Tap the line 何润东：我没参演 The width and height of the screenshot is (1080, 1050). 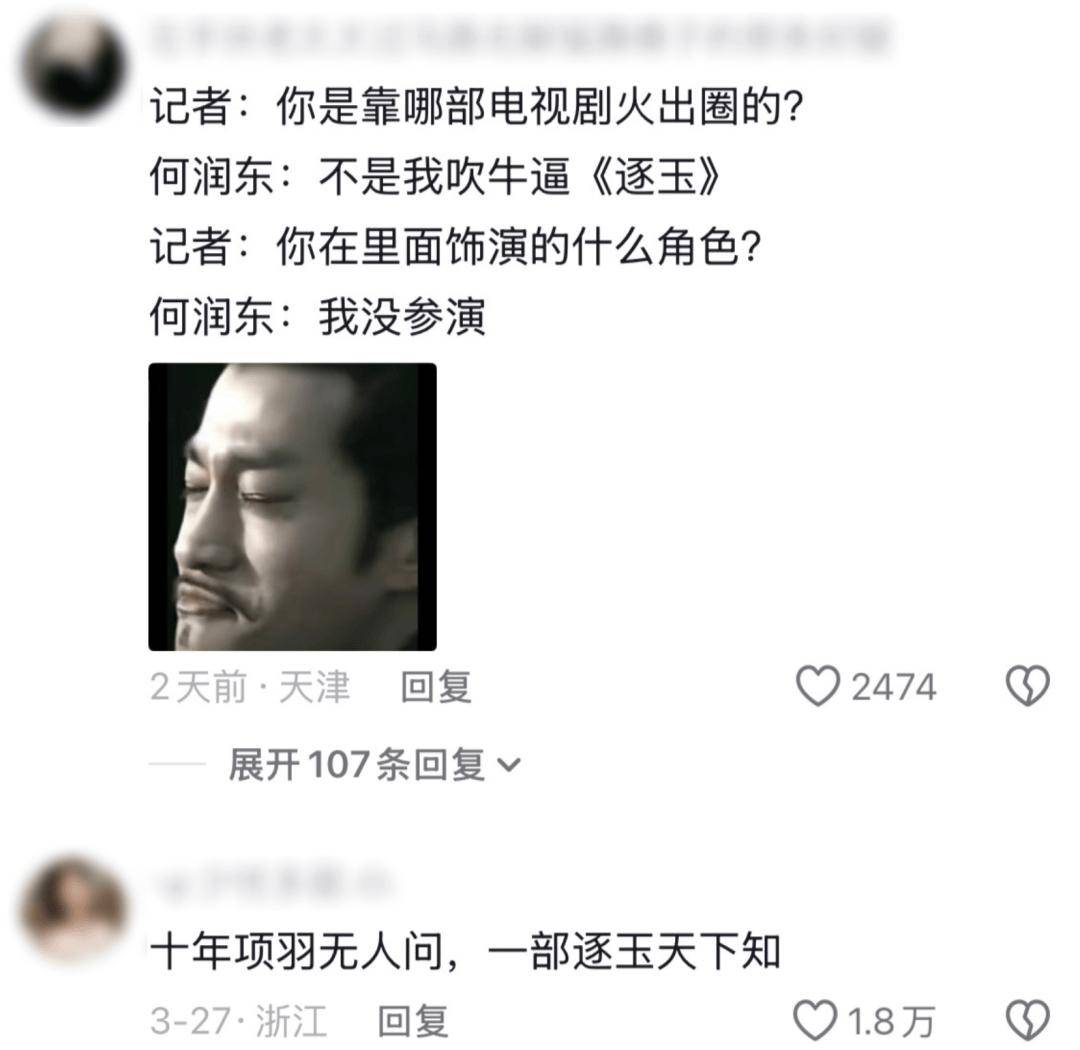pyautogui.click(x=318, y=317)
